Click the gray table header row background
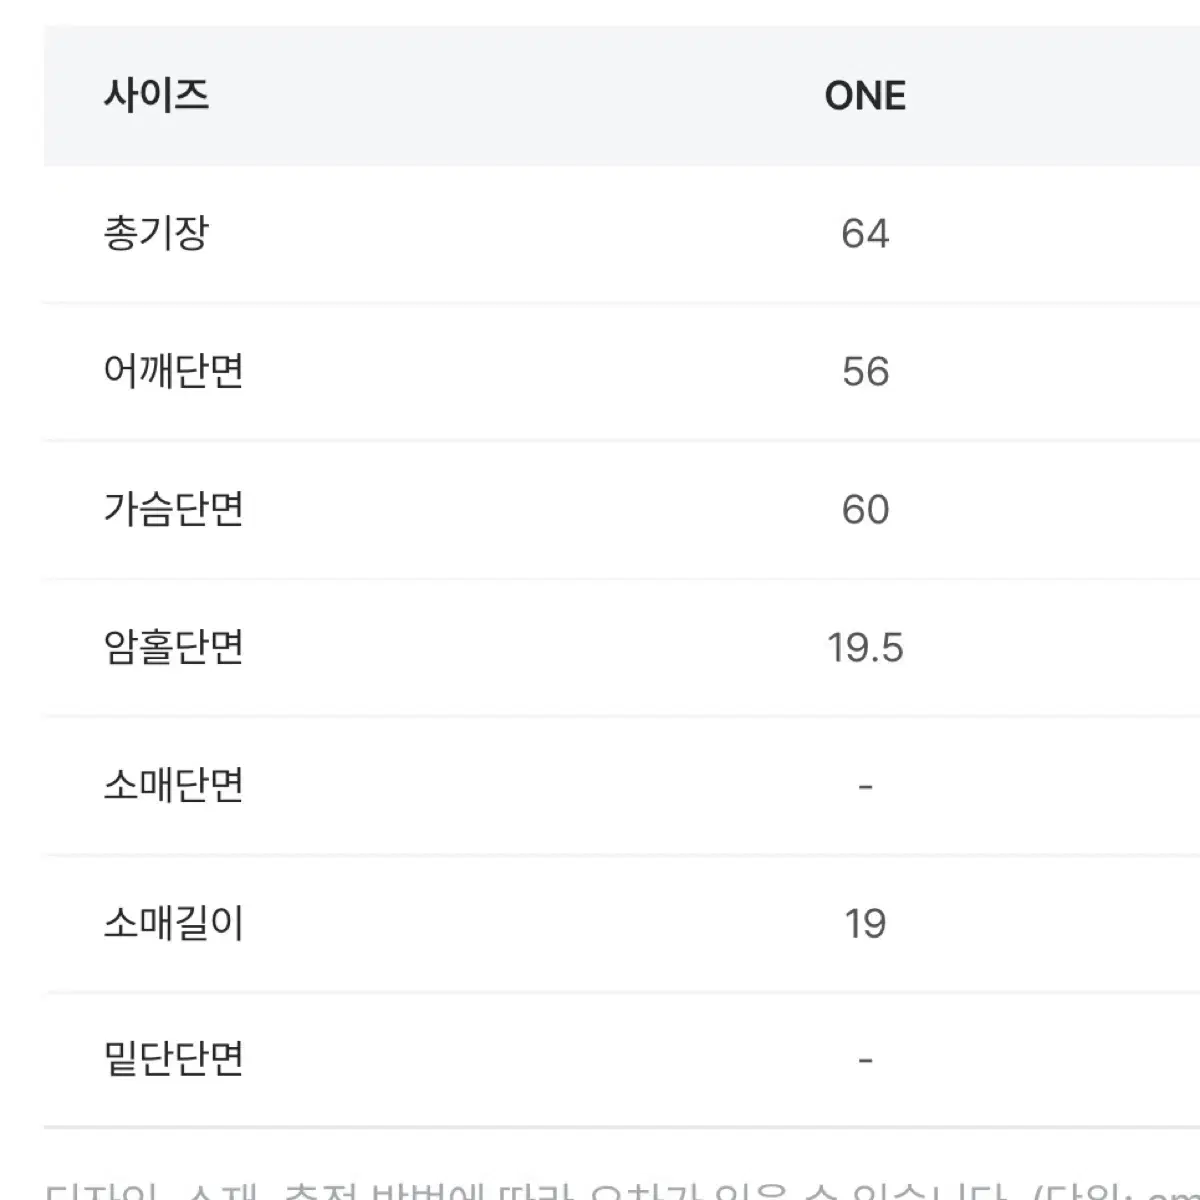The width and height of the screenshot is (1200, 1200). (x=622, y=96)
